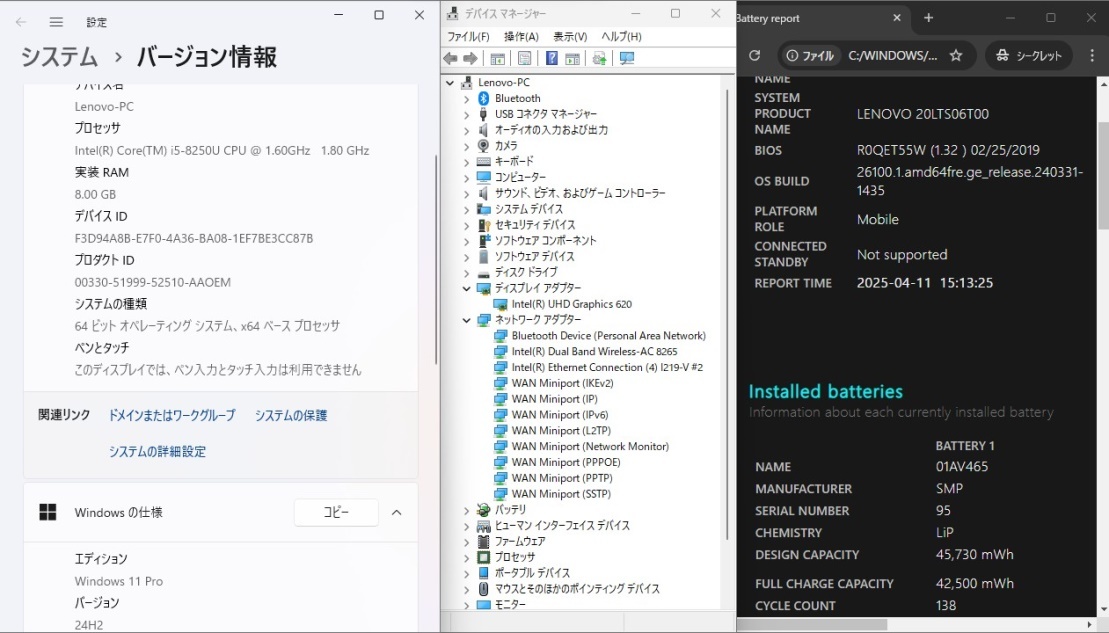The image size is (1109, 633).
Task: Open the 表示(V) menu
Action: 571,36
